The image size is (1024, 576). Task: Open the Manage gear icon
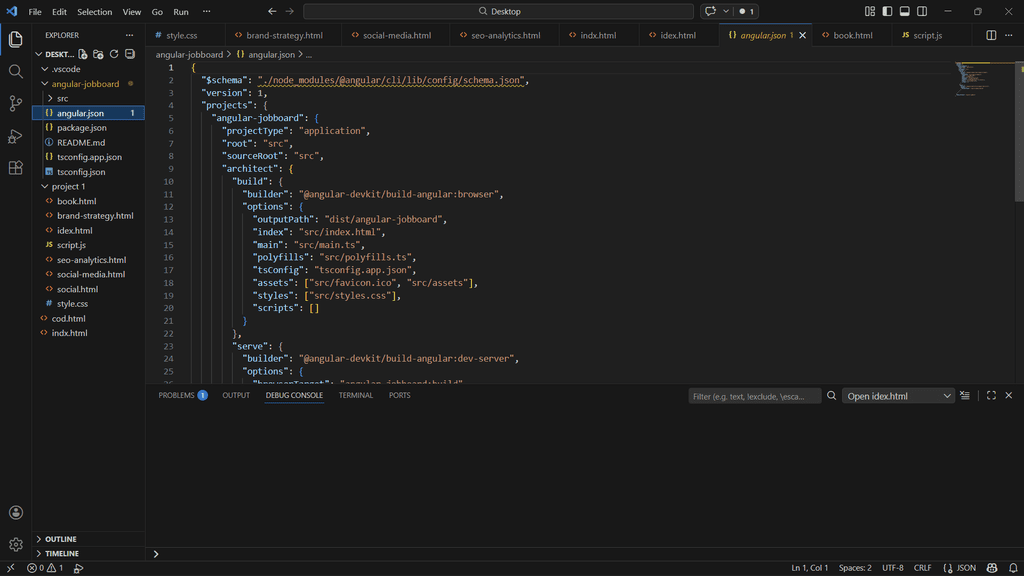click(16, 544)
